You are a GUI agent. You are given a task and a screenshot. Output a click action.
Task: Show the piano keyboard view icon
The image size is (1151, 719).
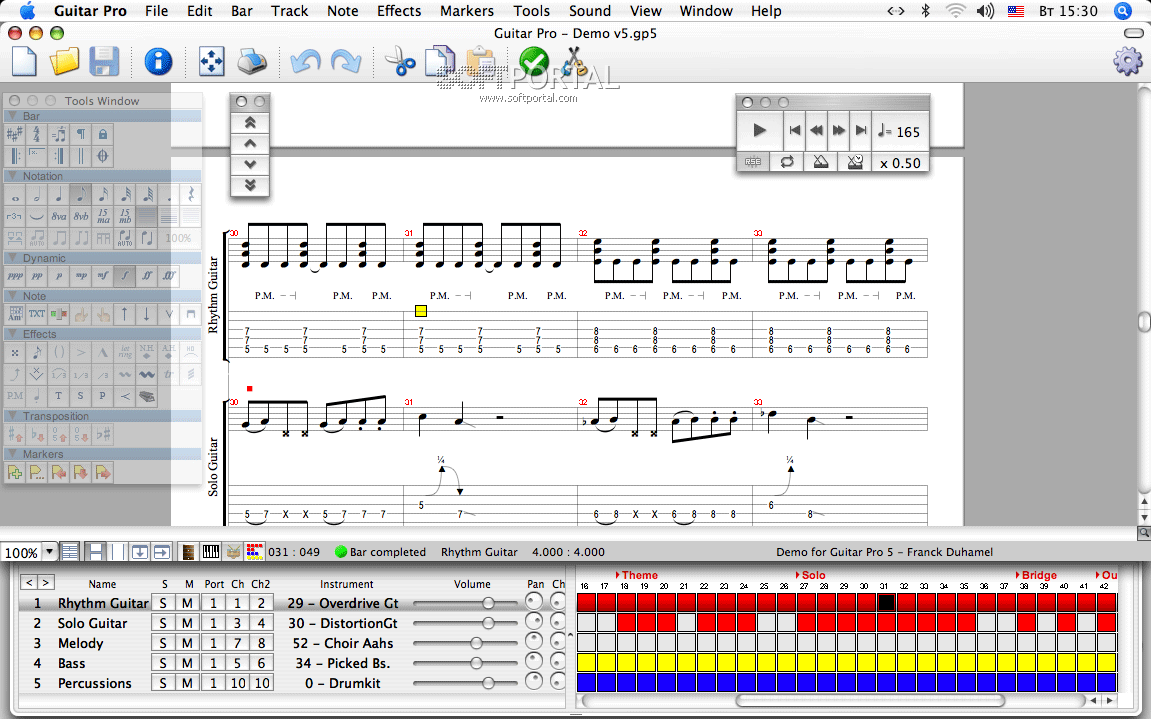click(211, 552)
